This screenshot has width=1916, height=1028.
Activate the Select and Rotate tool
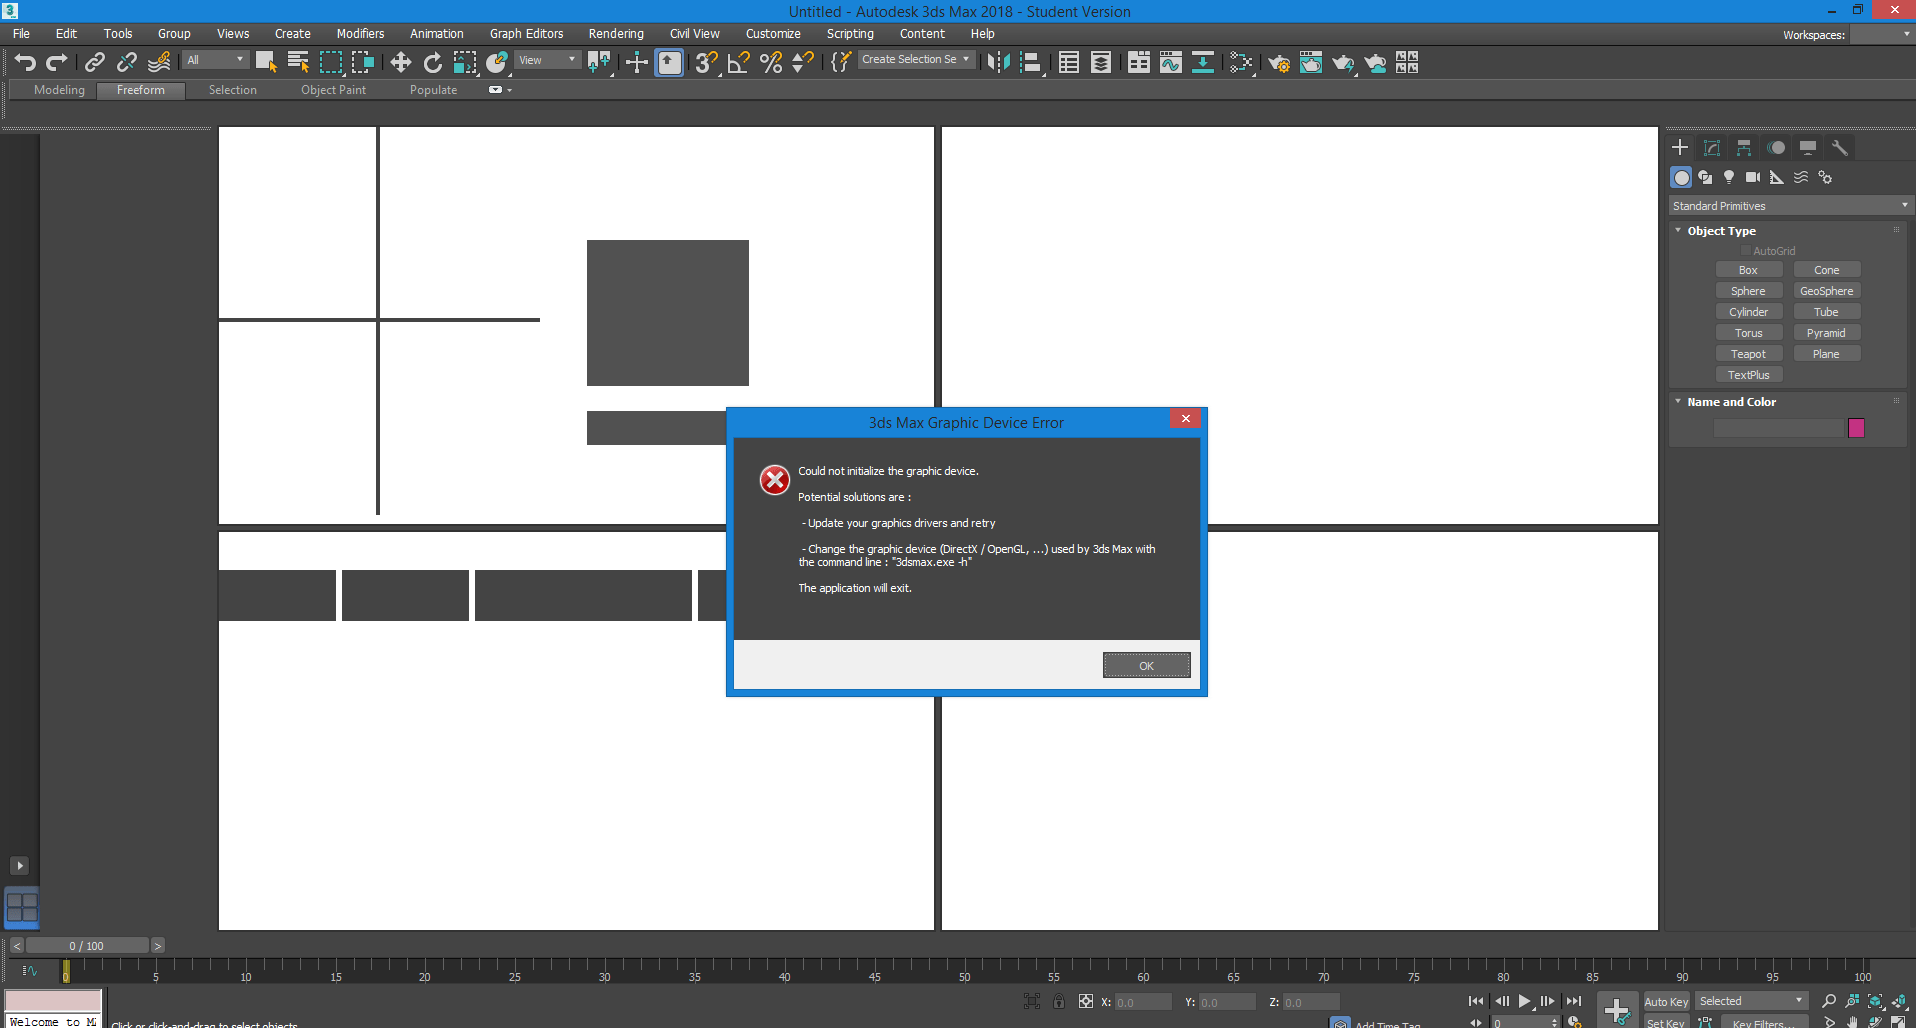click(x=433, y=62)
